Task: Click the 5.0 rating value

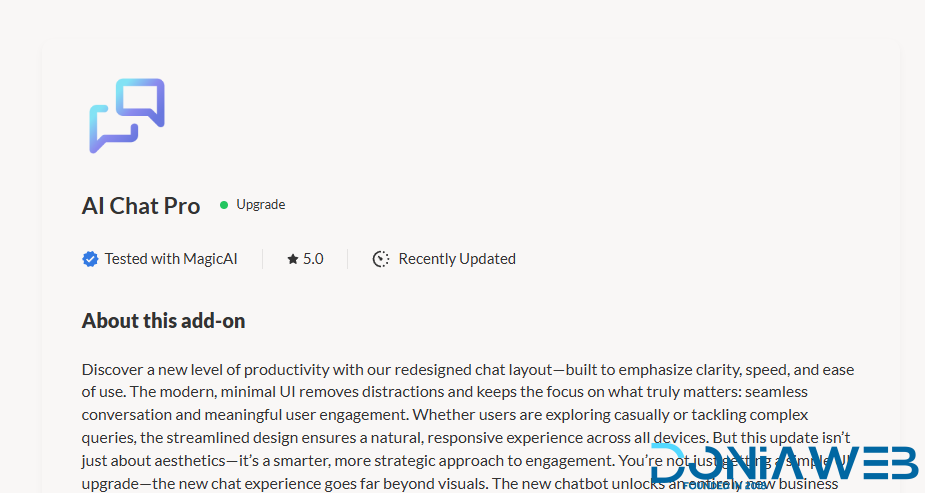Action: point(313,259)
